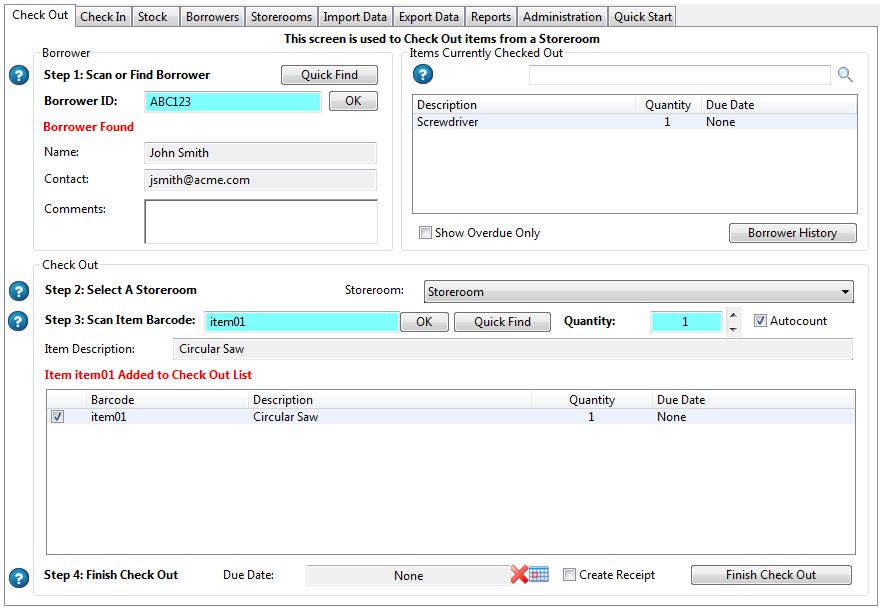Toggle the Autocount checkbox
This screenshot has height=611, width=884.
[x=760, y=321]
